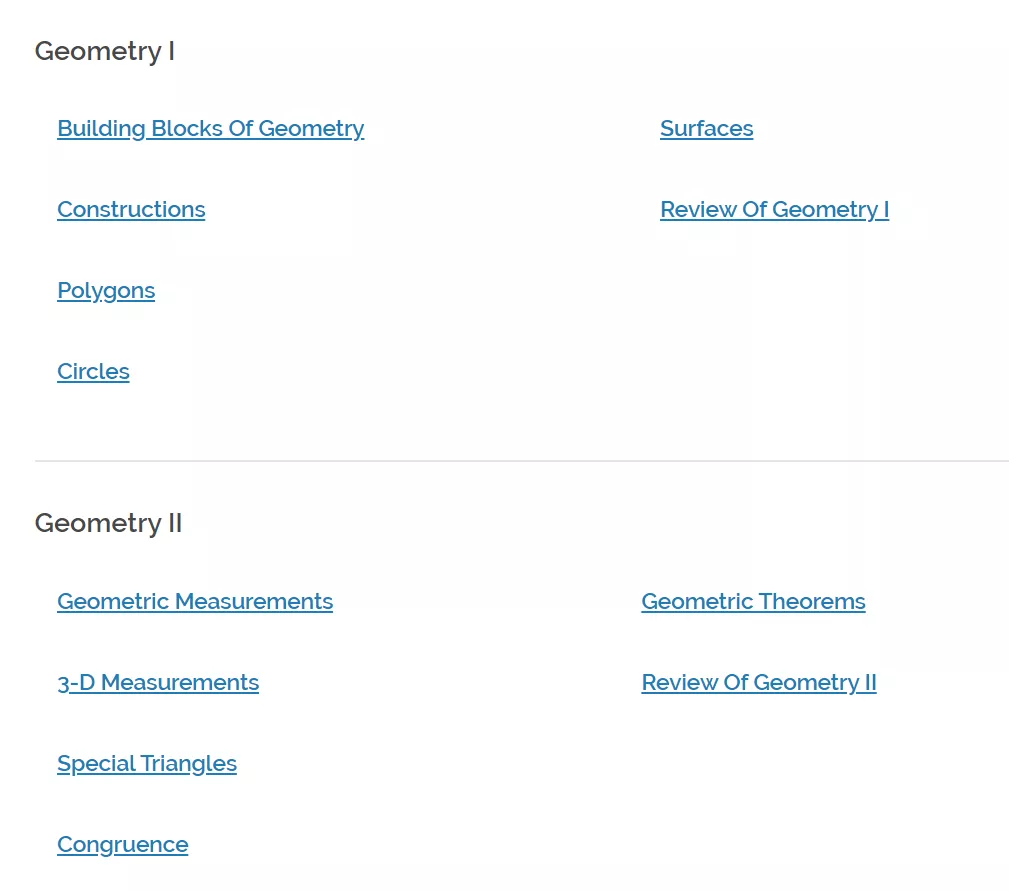Click Review Of Geometry II
The height and width of the screenshot is (891, 1009).
click(759, 683)
